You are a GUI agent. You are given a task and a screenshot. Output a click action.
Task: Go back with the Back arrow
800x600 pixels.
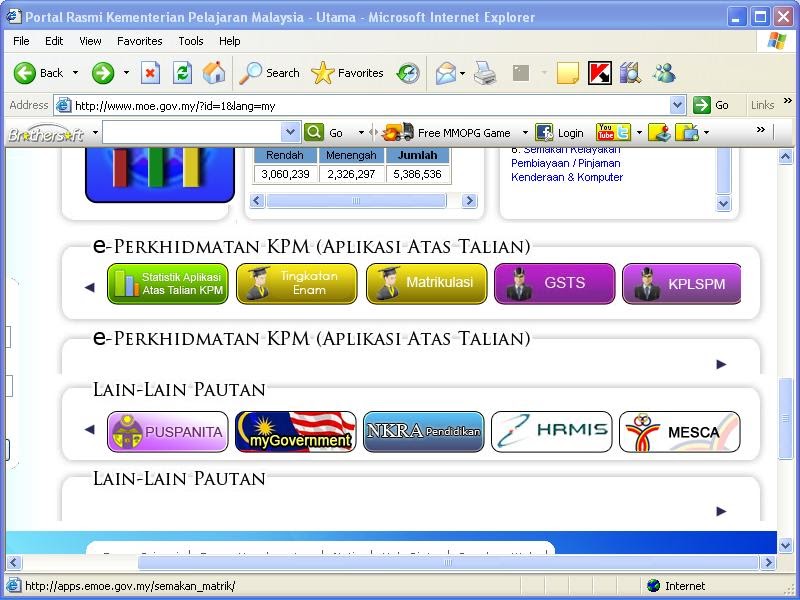(x=38, y=73)
